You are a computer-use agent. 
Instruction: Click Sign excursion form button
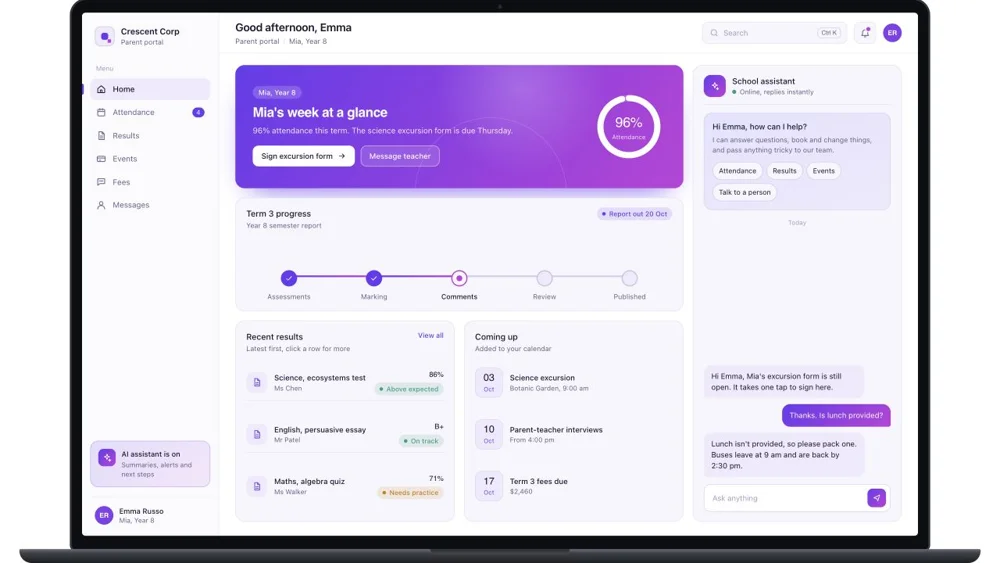coord(304,156)
